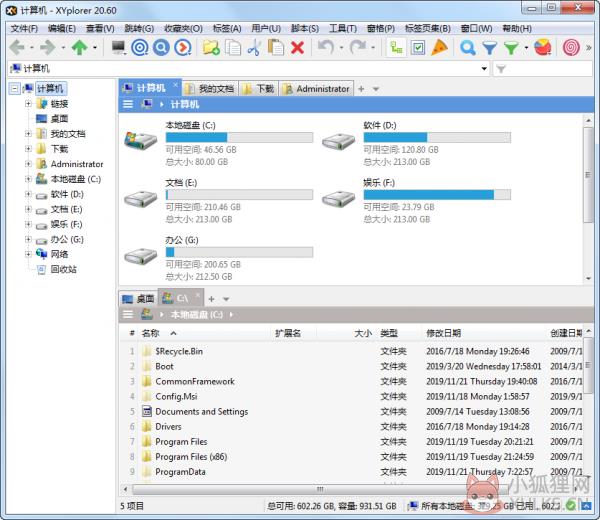Switch to the 下載 tab
This screenshot has height=520, width=600.
pos(259,89)
